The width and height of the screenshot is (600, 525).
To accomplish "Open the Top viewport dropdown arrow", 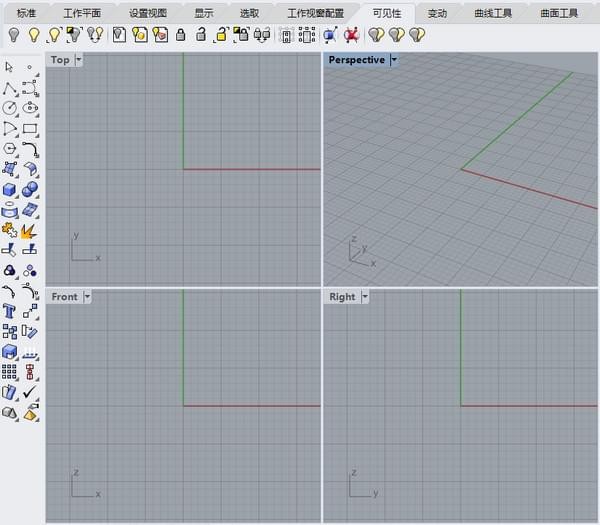I will [78, 60].
